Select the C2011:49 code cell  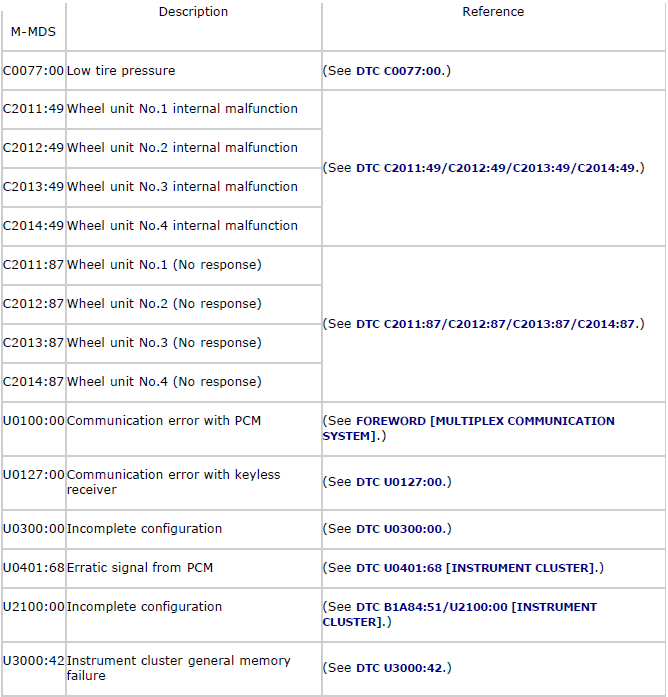pos(34,109)
